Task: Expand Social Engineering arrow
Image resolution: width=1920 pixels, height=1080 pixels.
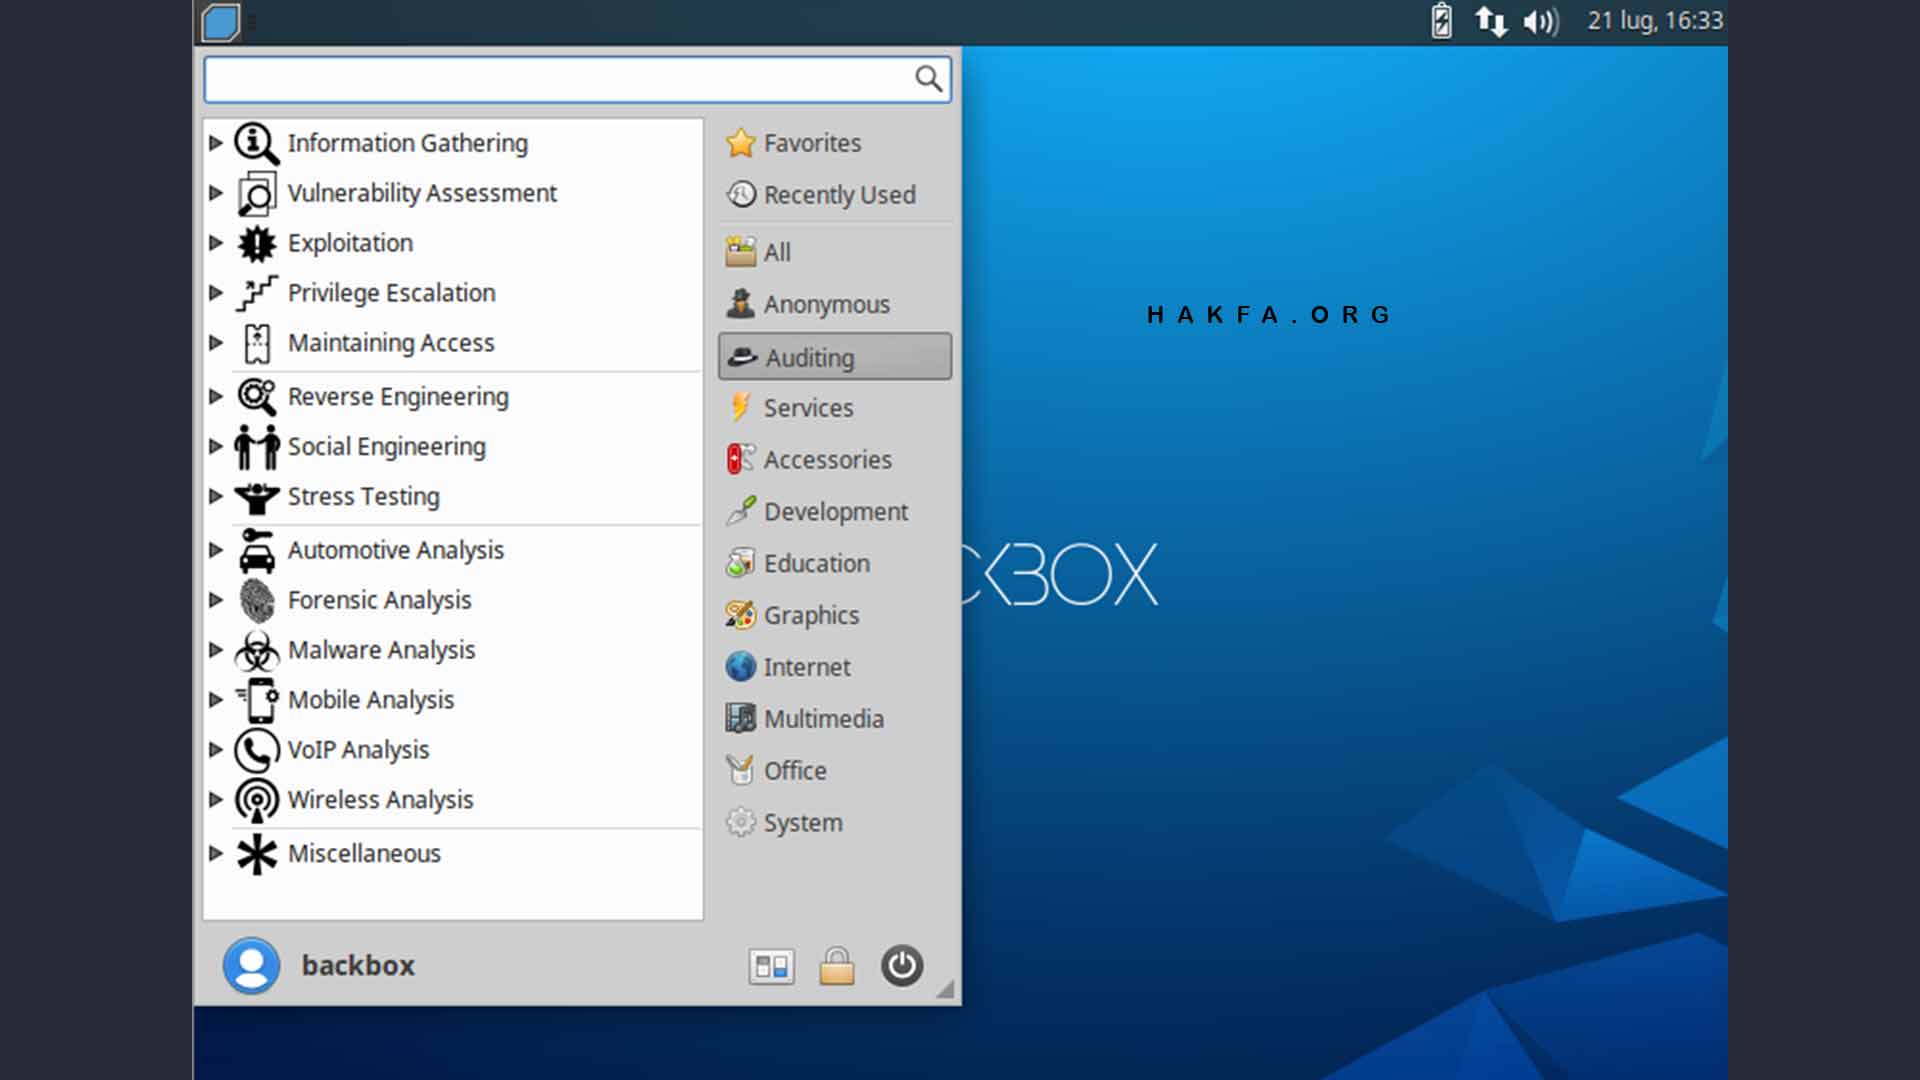Action: point(215,447)
